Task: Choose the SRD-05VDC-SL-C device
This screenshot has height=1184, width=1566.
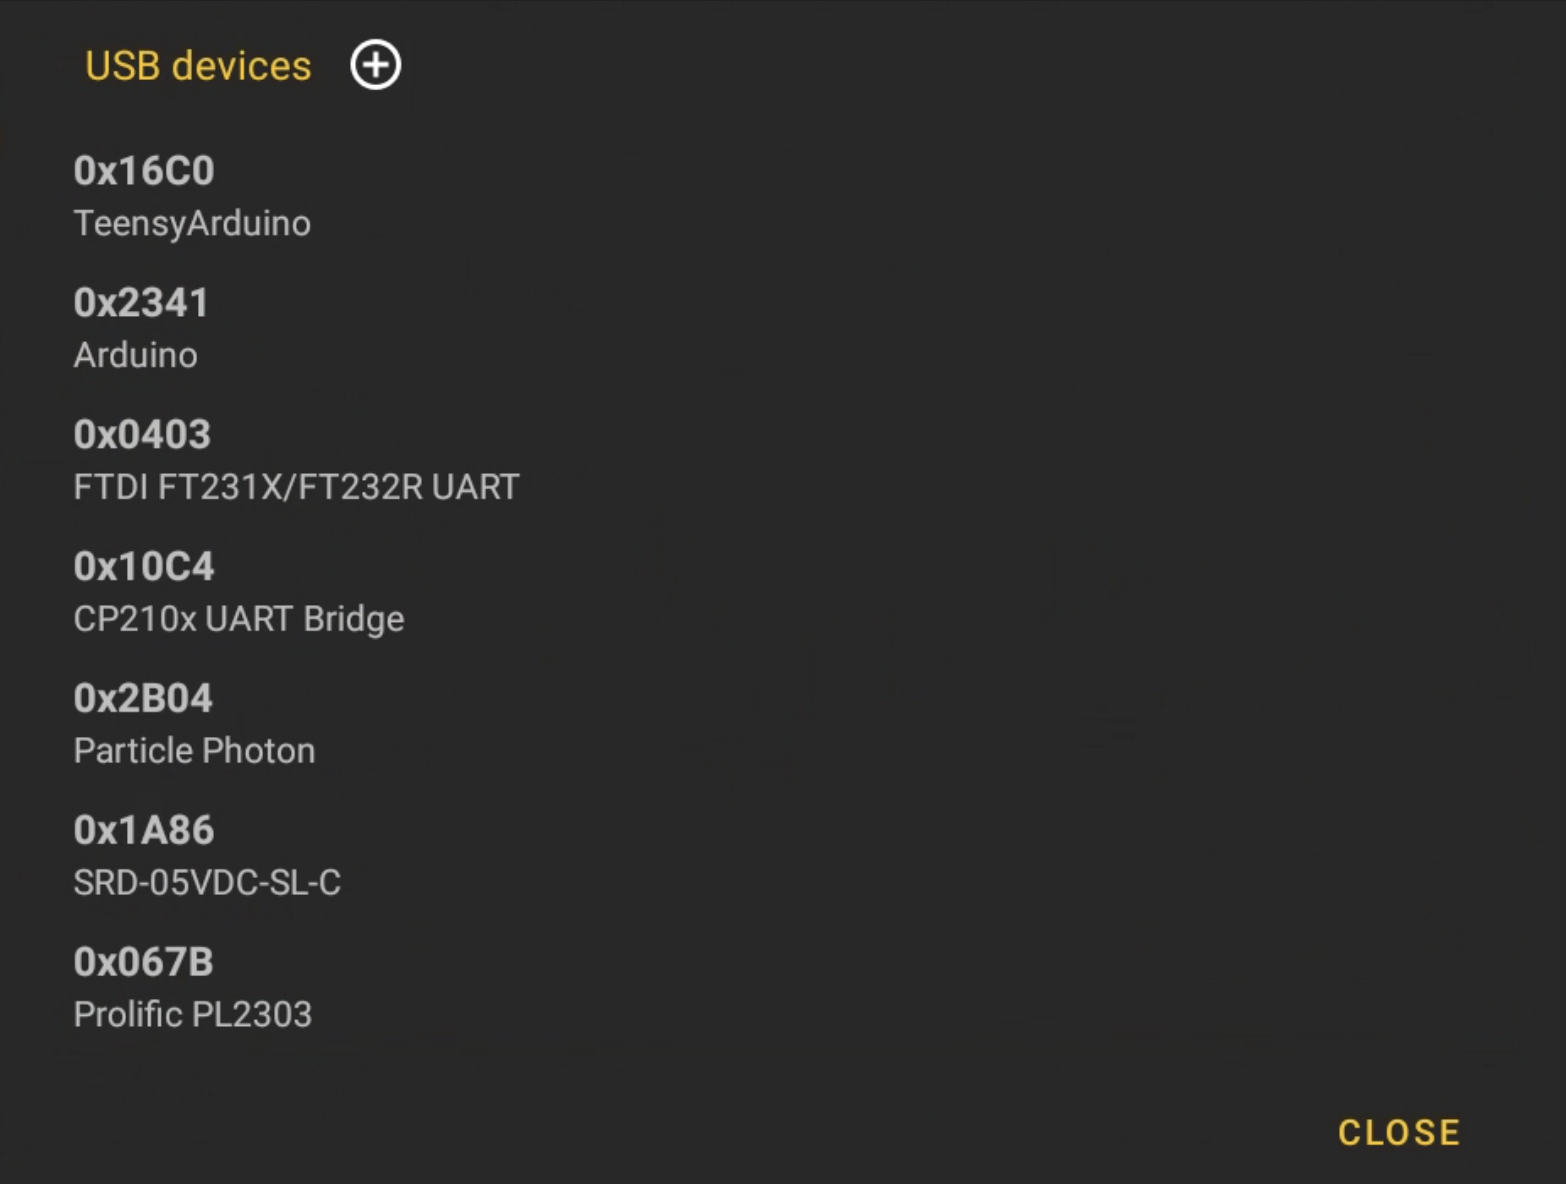Action: pyautogui.click(x=207, y=883)
